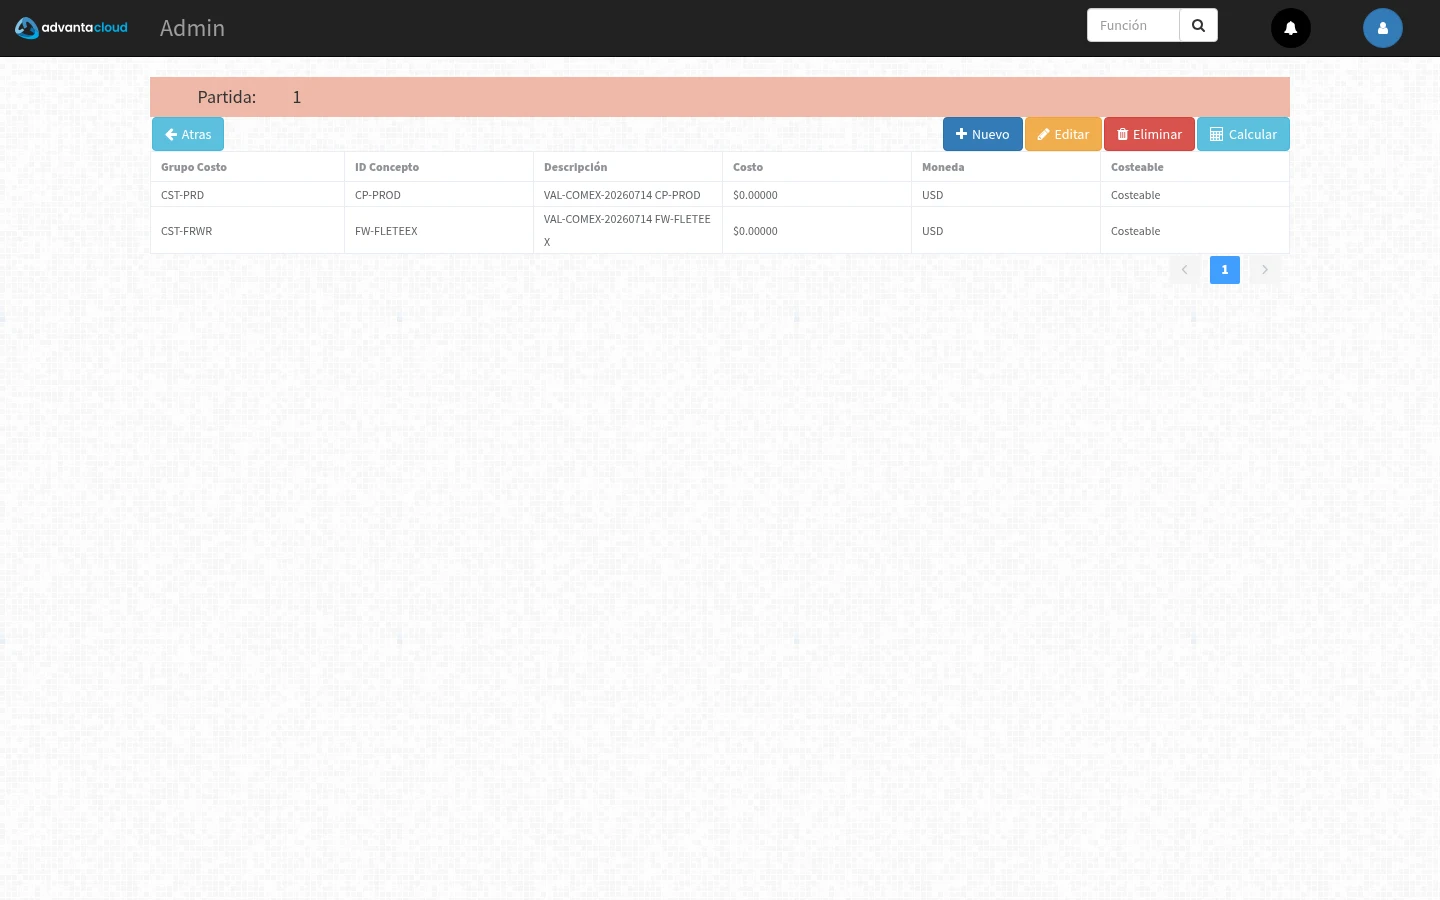Click description VAL-COMEX-20260714 FW-FLETEEX

coord(627,230)
